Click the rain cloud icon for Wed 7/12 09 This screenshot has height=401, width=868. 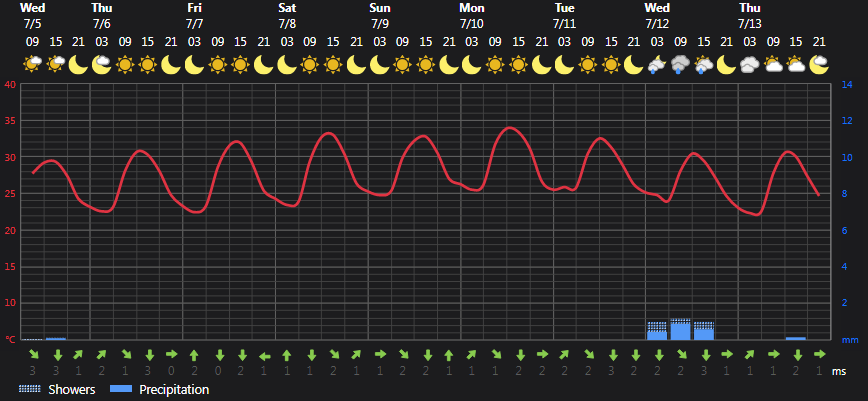click(680, 64)
